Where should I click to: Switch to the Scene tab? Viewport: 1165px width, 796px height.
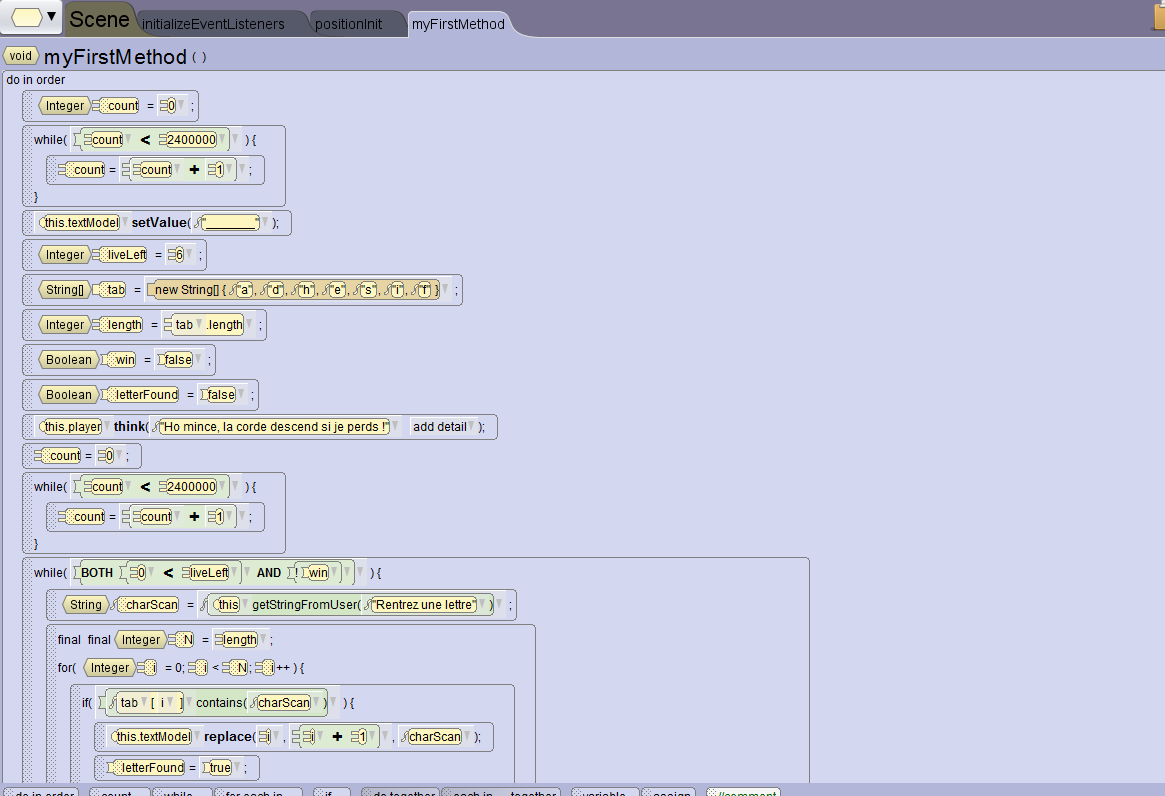click(99, 19)
